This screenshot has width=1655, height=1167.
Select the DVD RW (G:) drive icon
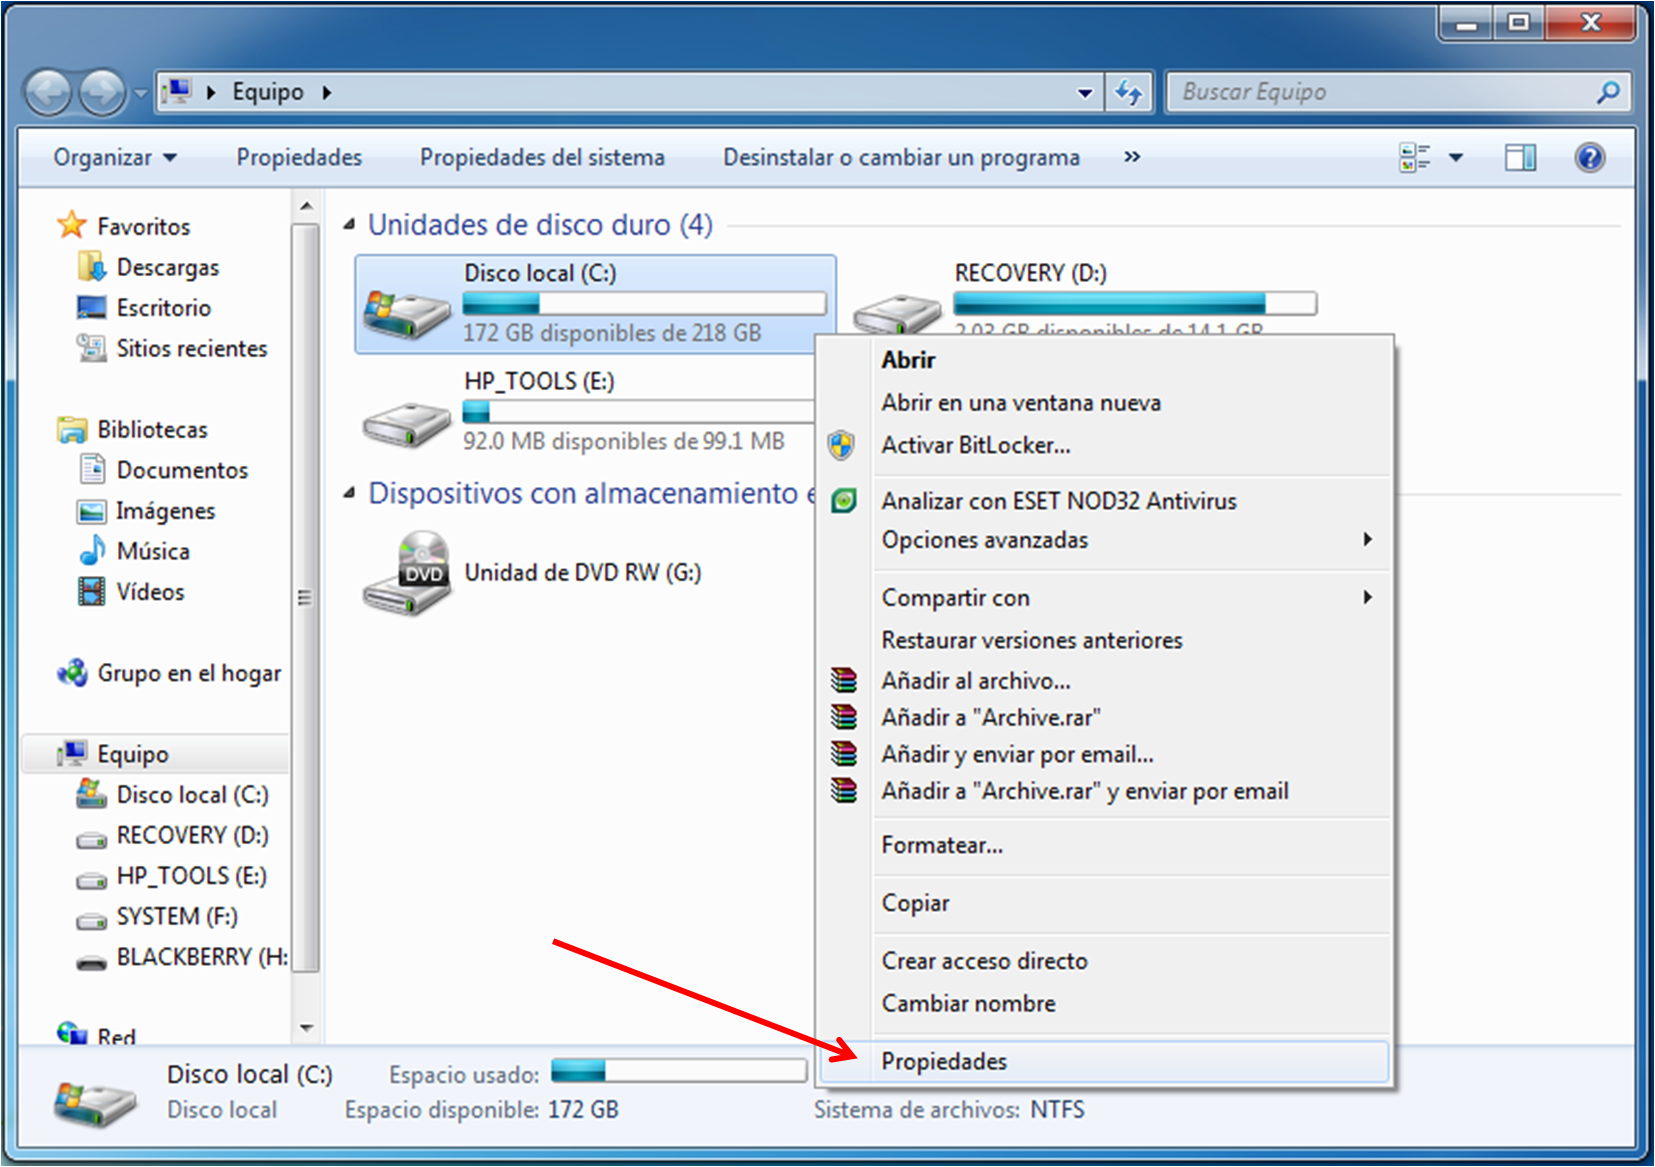click(x=407, y=573)
